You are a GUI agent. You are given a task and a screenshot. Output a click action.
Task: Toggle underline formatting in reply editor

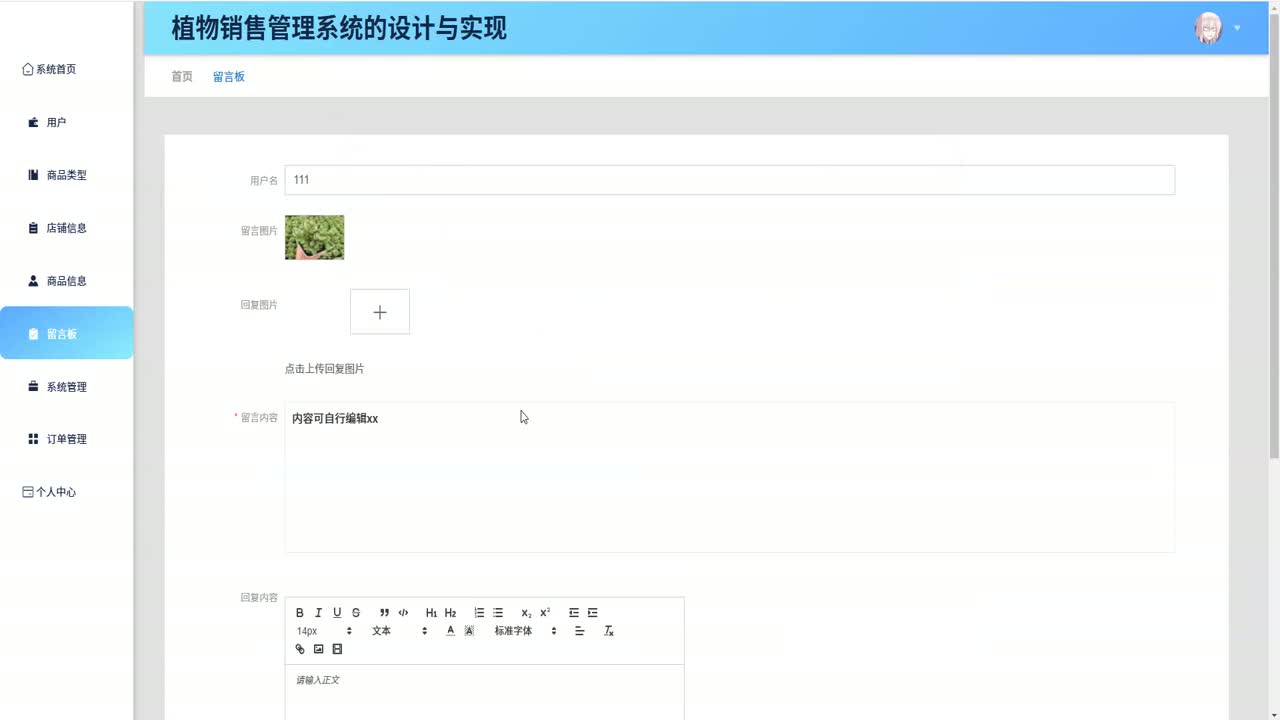coord(337,613)
